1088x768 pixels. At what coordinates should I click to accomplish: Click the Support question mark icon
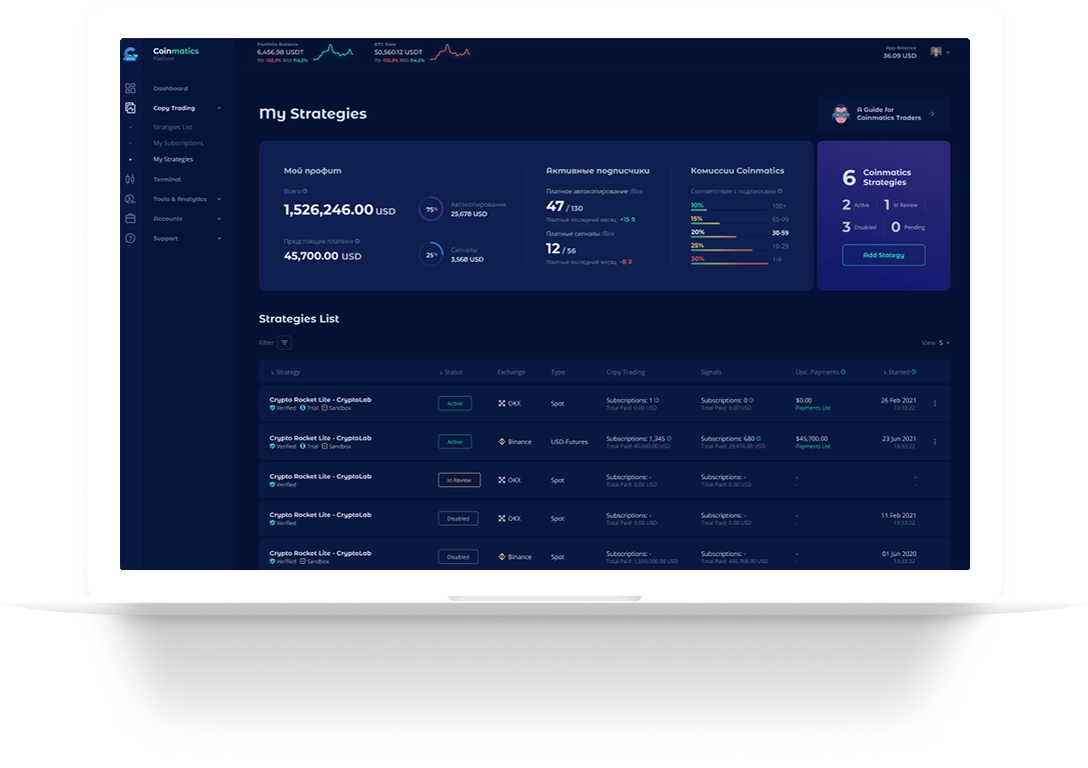click(x=130, y=238)
